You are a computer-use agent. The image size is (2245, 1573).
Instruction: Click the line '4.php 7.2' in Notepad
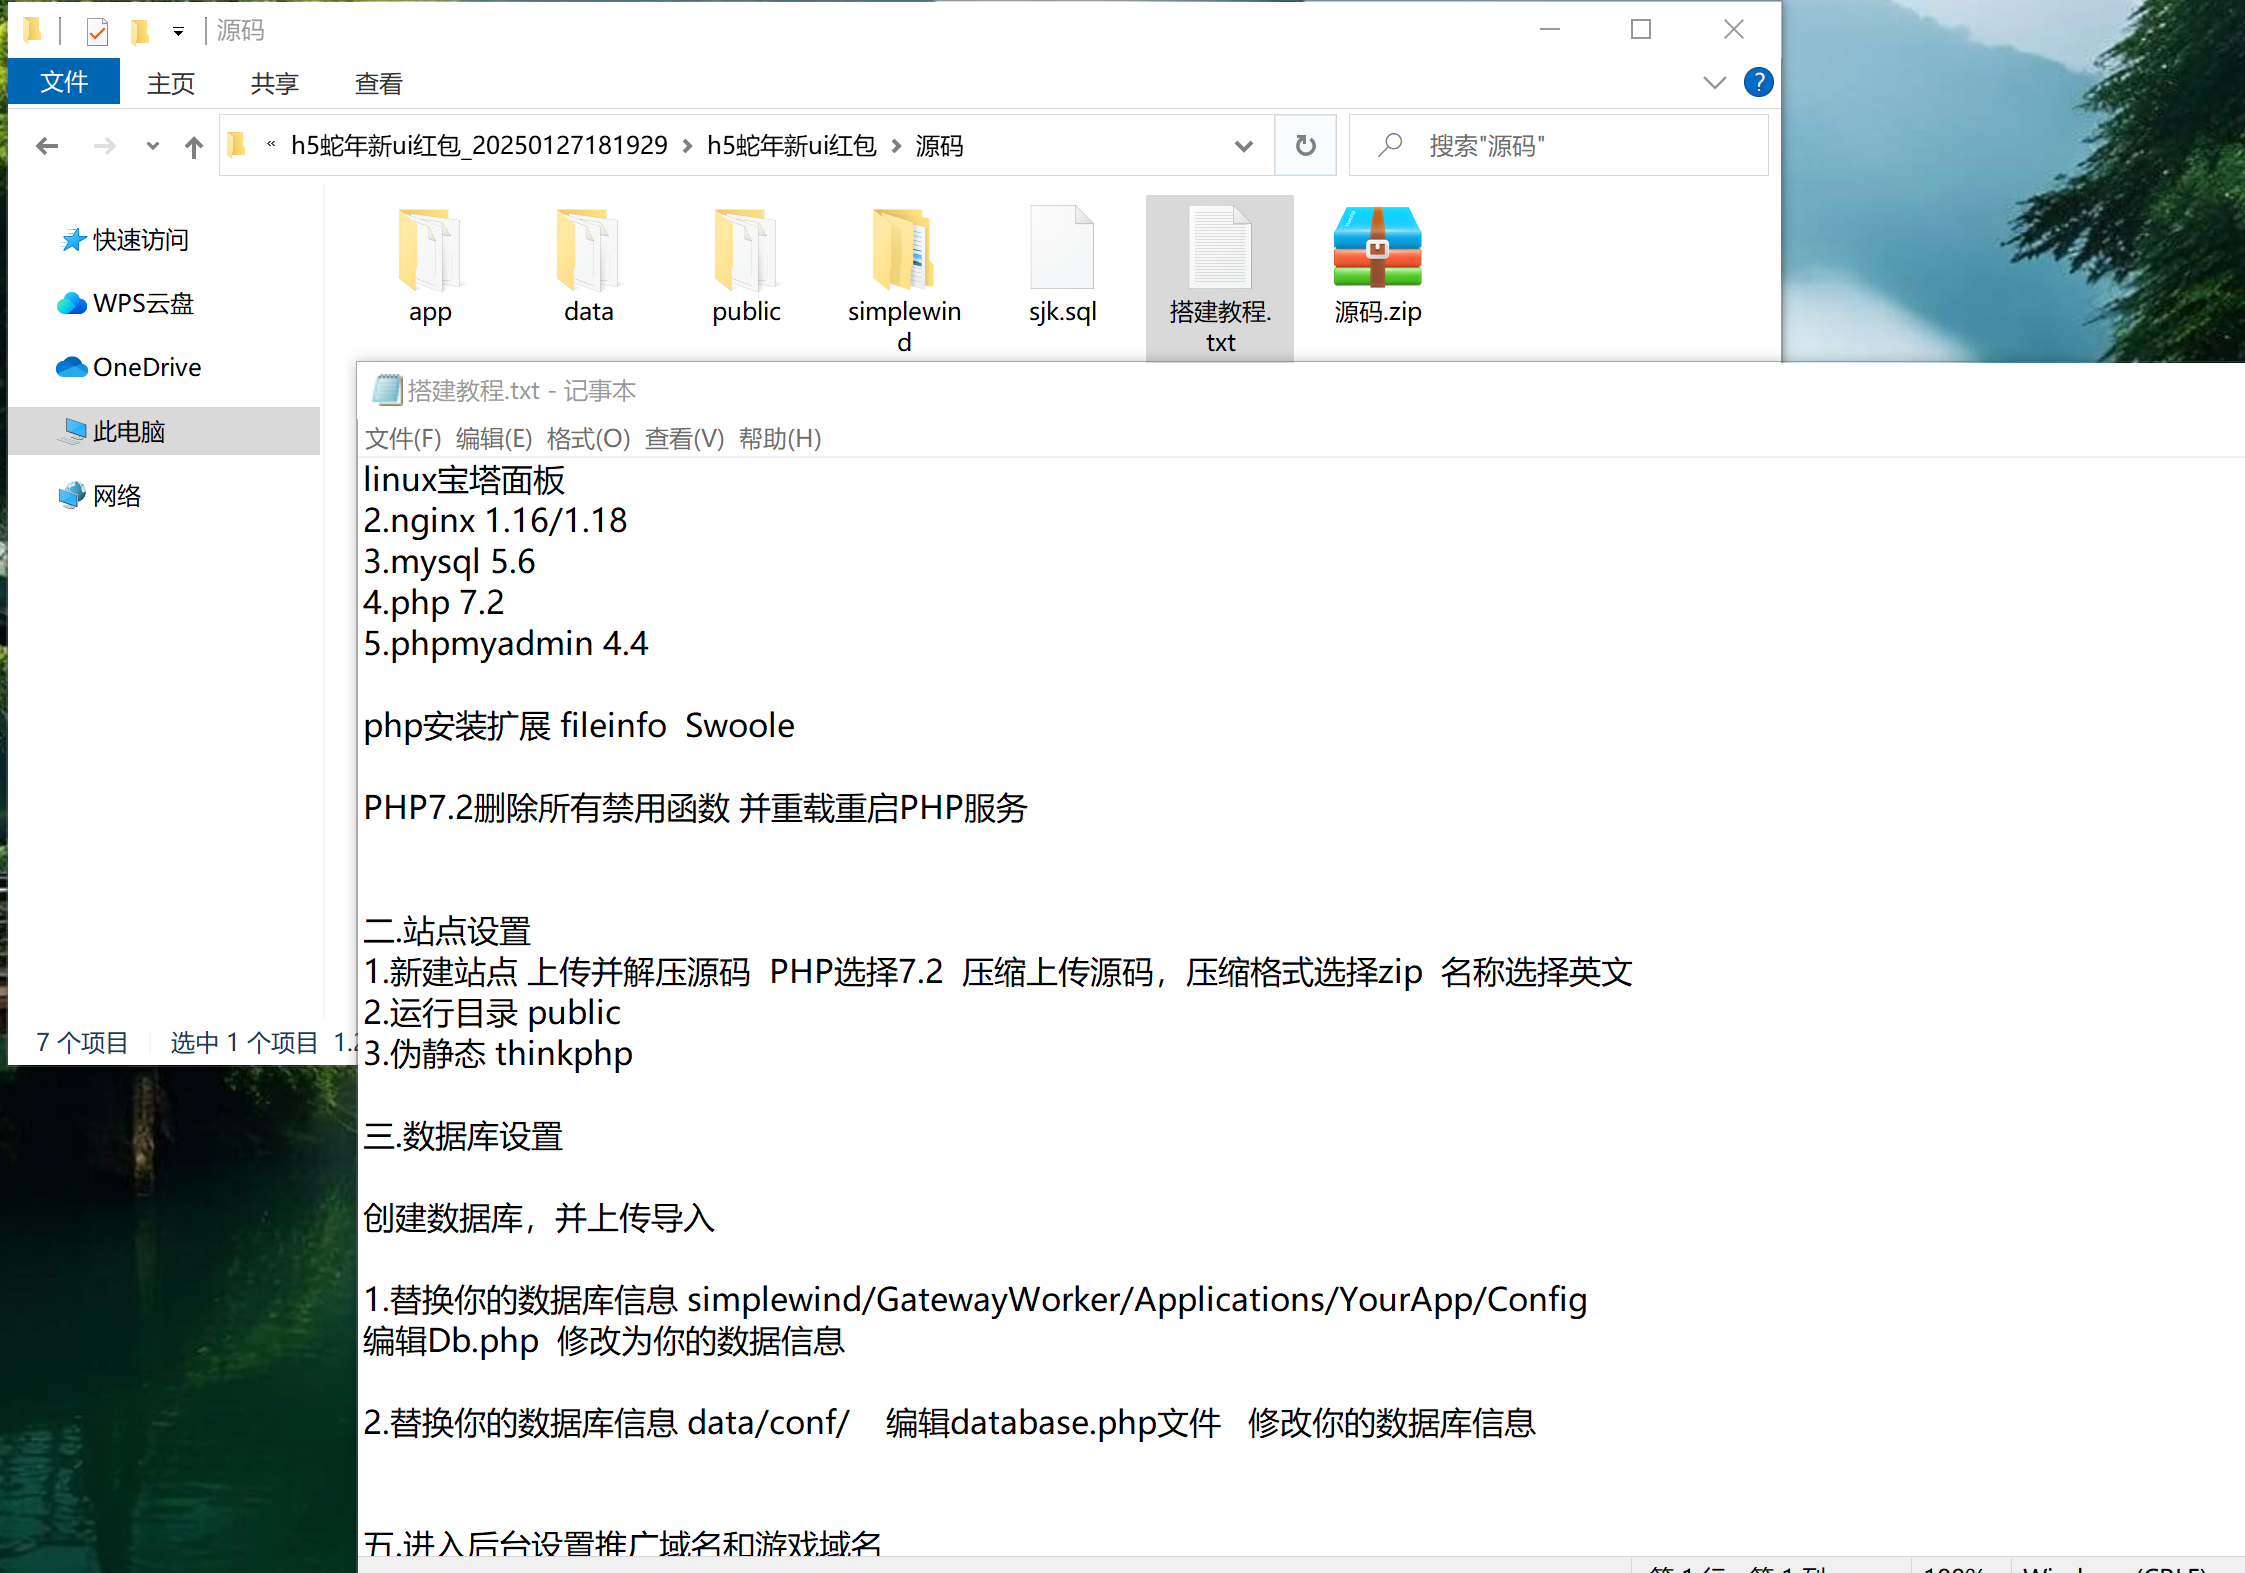coord(433,603)
